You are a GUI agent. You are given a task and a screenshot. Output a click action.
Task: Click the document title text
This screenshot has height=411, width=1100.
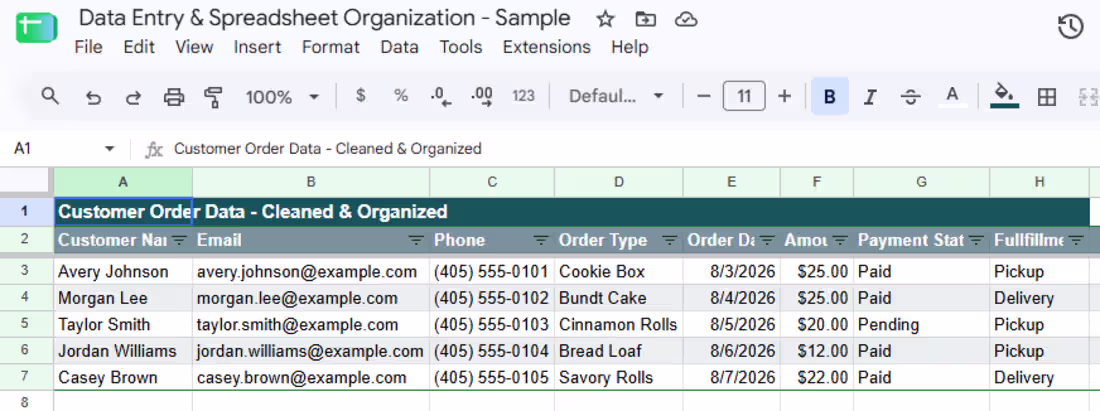pos(325,18)
